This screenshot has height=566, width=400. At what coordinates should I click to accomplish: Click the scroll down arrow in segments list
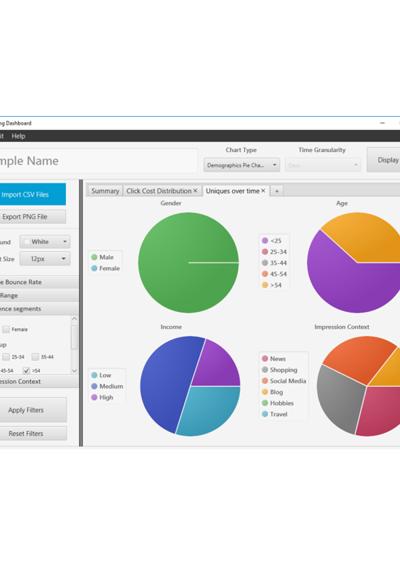pyautogui.click(x=74, y=371)
